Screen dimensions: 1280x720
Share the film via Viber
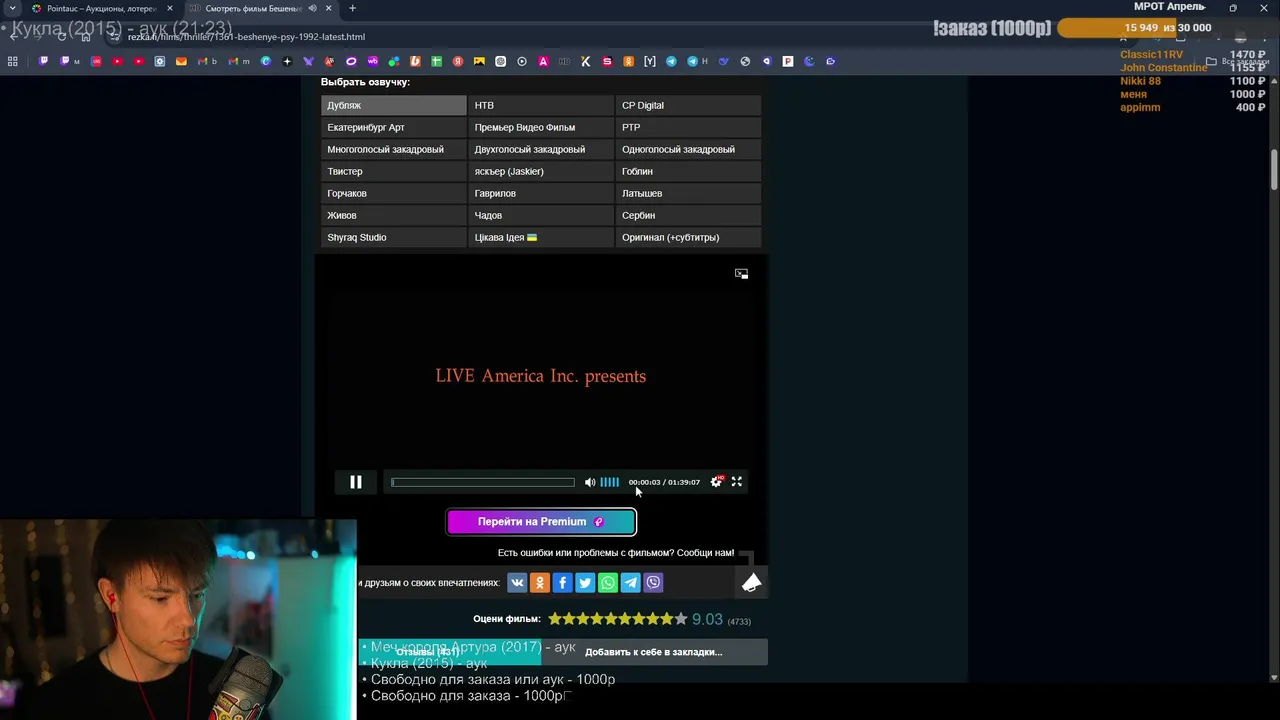click(653, 583)
